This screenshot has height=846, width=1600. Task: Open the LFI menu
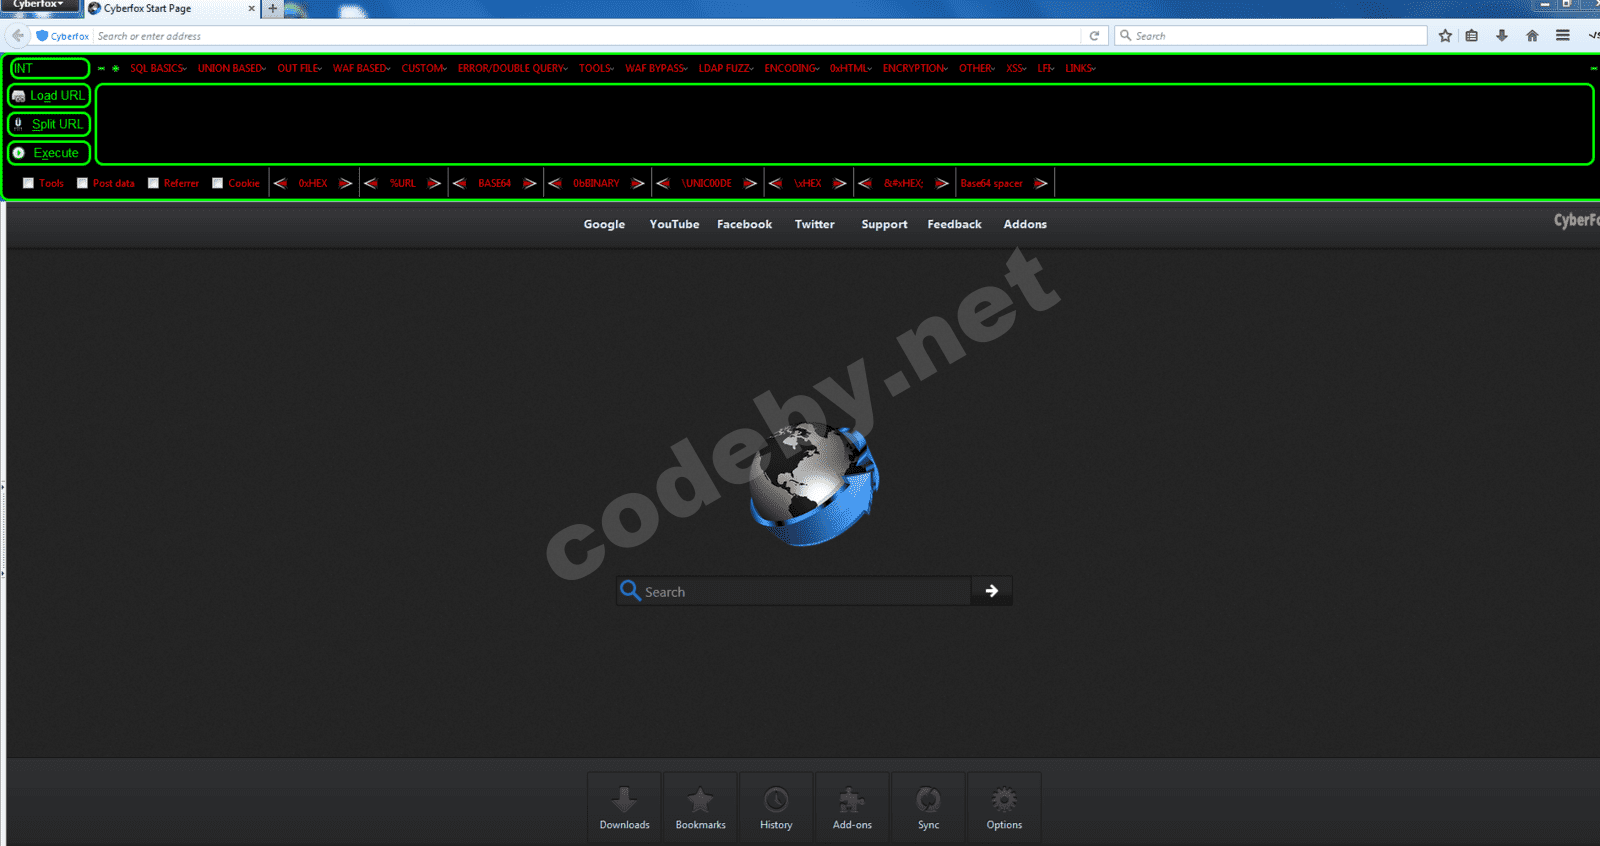(1046, 68)
